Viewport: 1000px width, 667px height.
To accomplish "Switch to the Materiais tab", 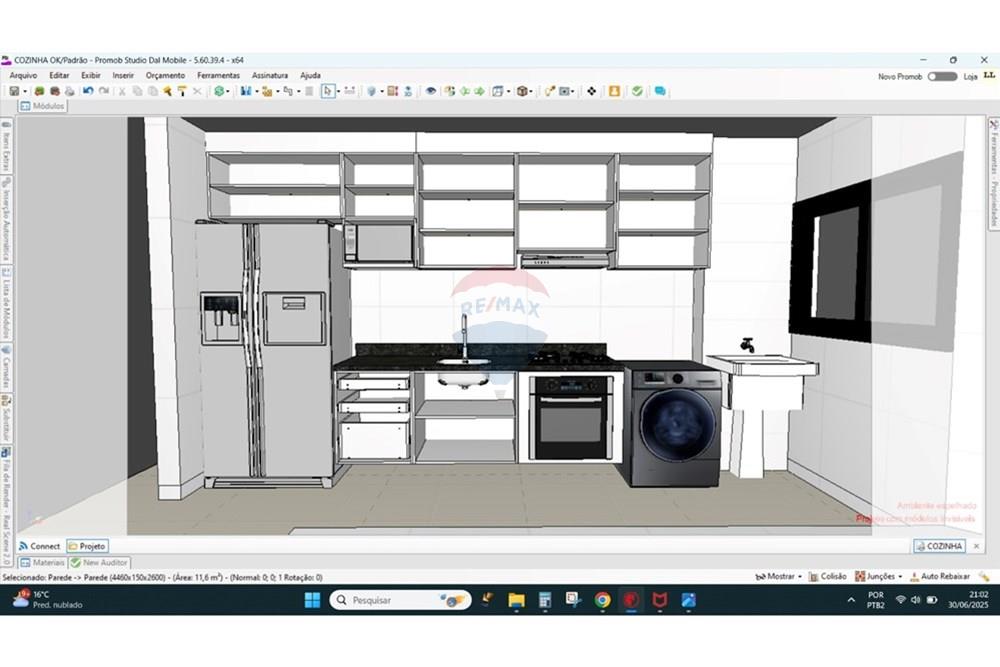I will click(x=42, y=563).
